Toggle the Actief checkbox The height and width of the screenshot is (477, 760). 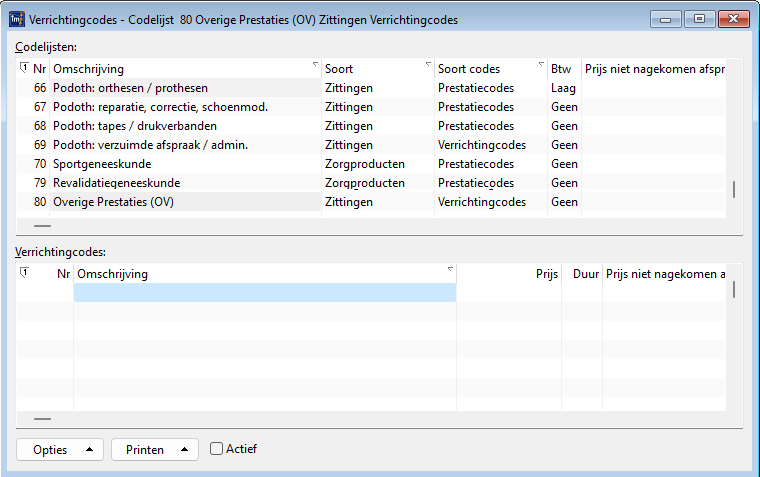point(216,449)
